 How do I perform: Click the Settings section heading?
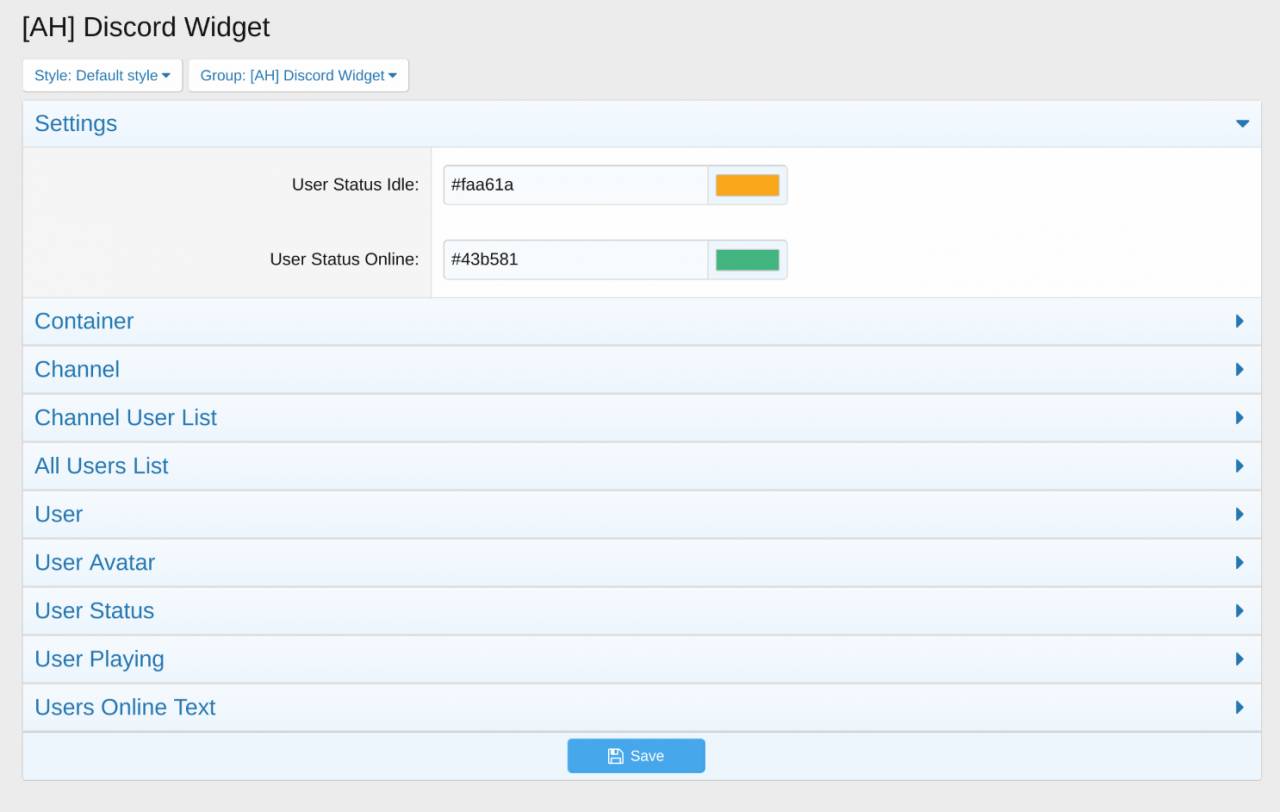pyautogui.click(x=76, y=124)
